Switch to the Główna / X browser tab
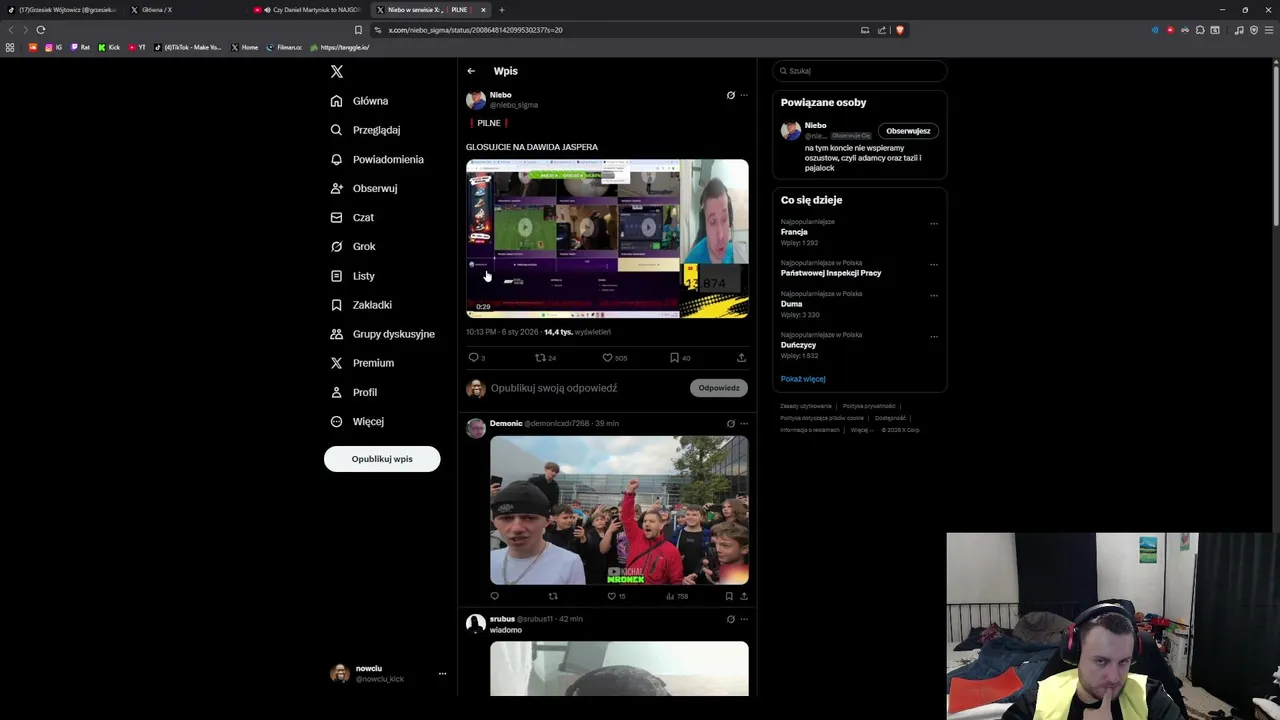1280x720 pixels. tap(186, 10)
